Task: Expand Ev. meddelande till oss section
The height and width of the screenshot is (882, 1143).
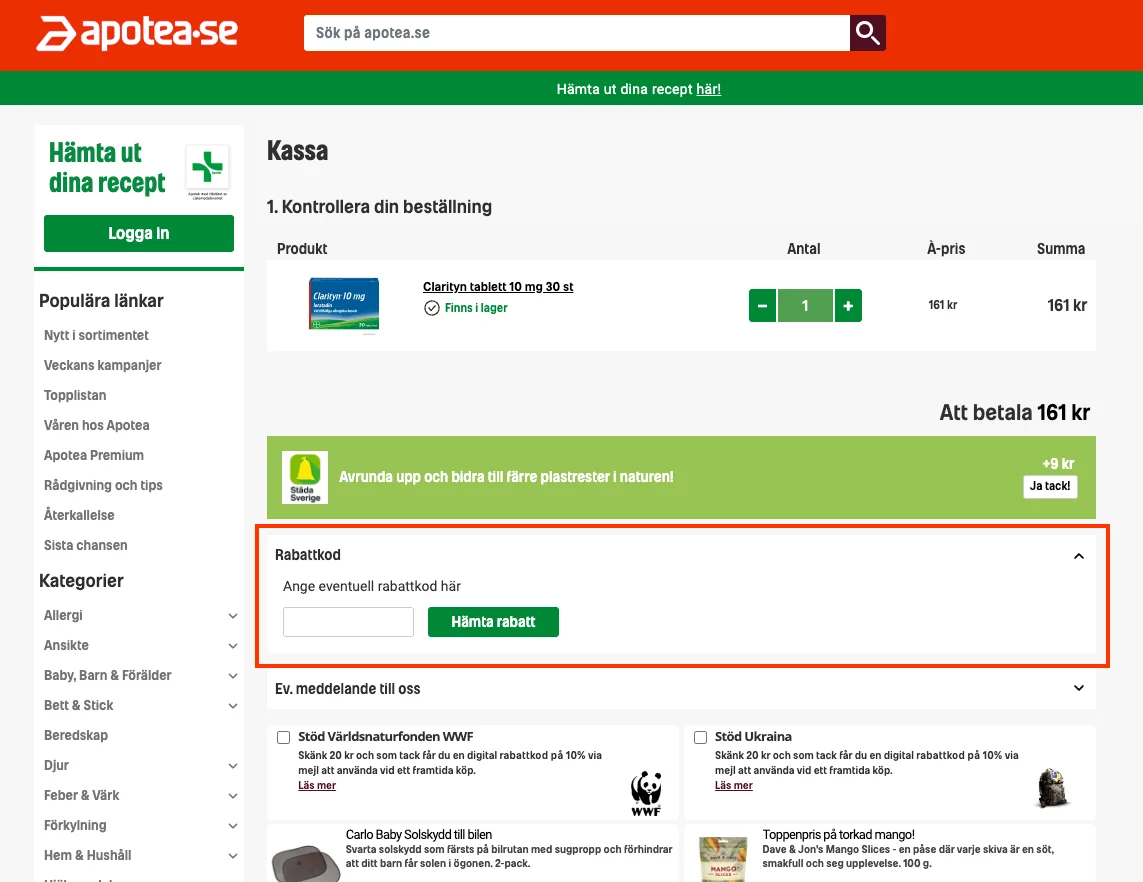Action: click(x=1079, y=688)
